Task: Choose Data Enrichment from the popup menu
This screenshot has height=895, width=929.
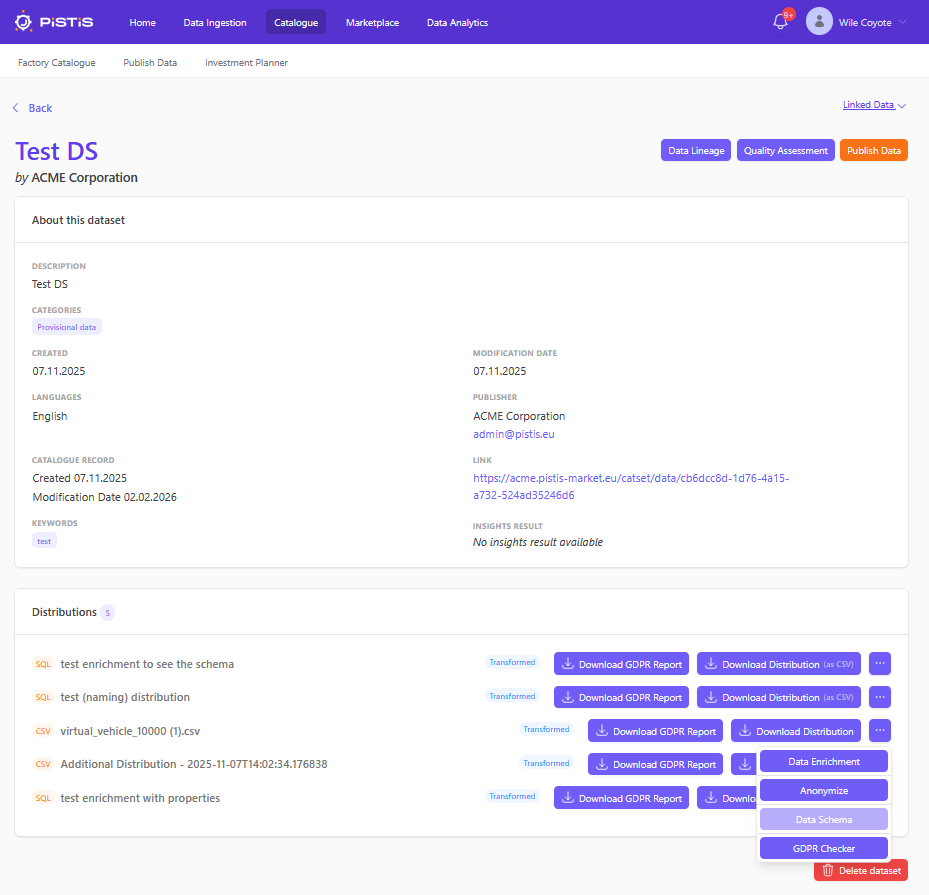Action: click(824, 761)
